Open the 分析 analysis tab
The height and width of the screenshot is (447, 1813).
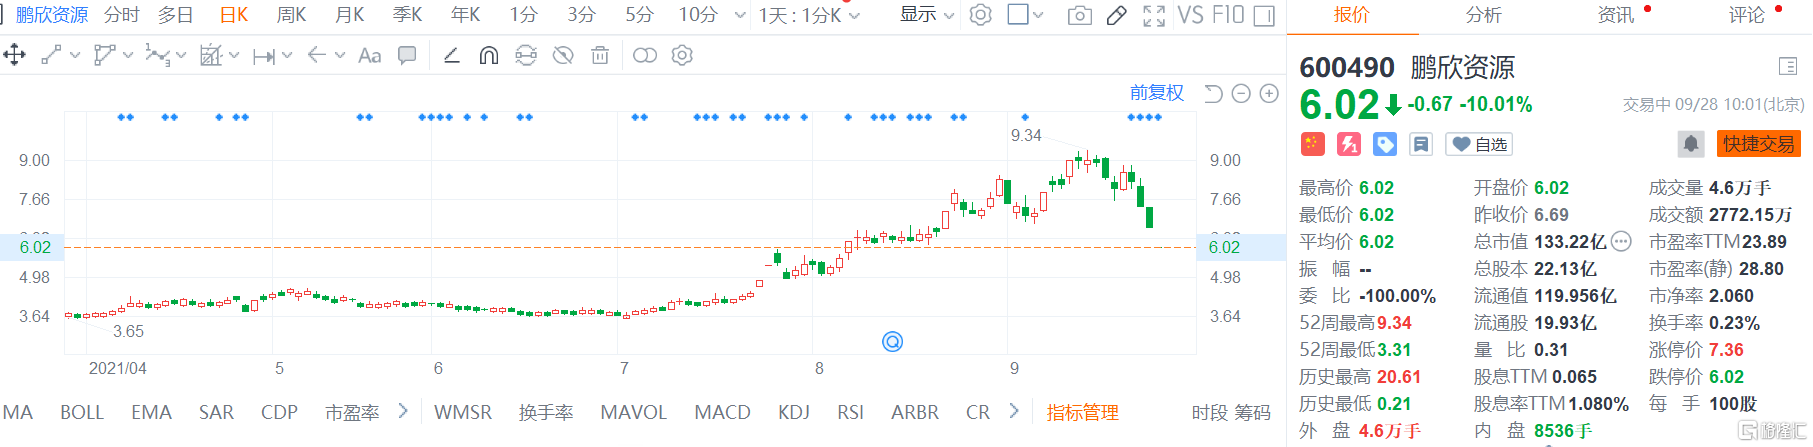click(1484, 15)
